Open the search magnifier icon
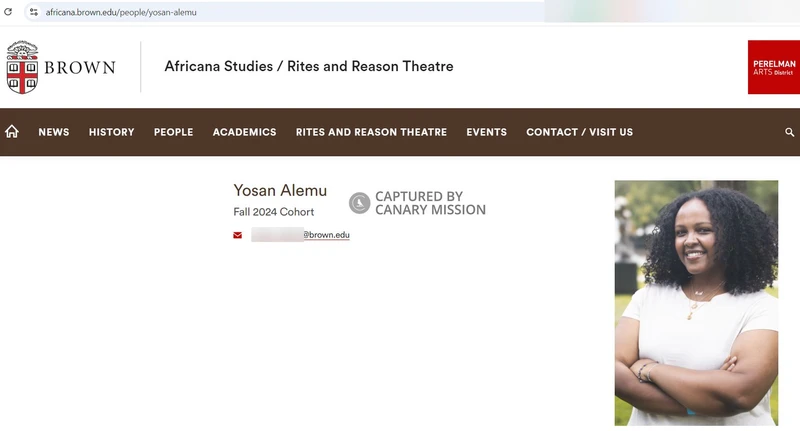This screenshot has height=431, width=800. (x=789, y=132)
